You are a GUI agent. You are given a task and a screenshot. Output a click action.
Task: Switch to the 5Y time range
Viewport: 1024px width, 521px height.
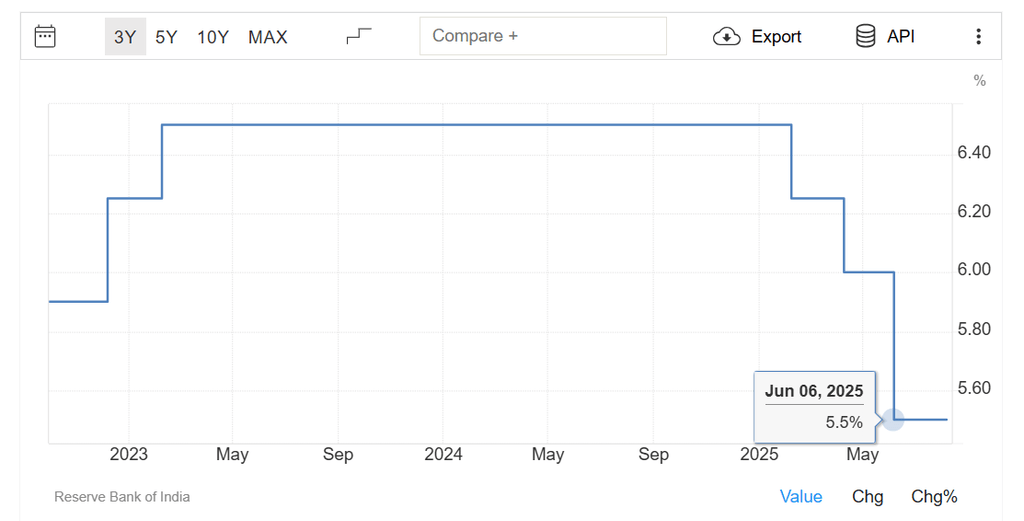(166, 37)
